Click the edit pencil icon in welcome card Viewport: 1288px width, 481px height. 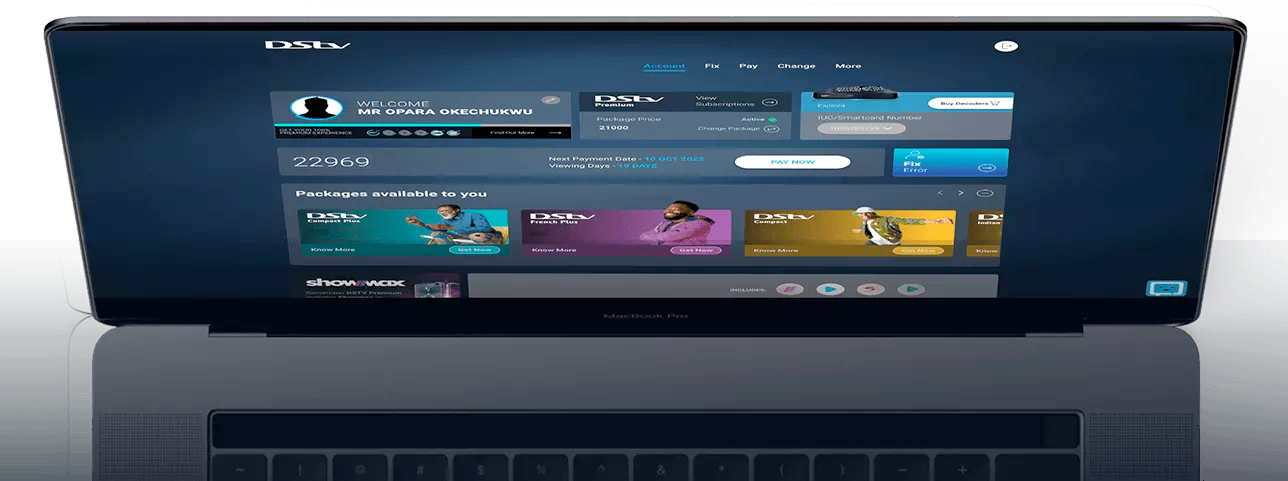pyautogui.click(x=550, y=100)
